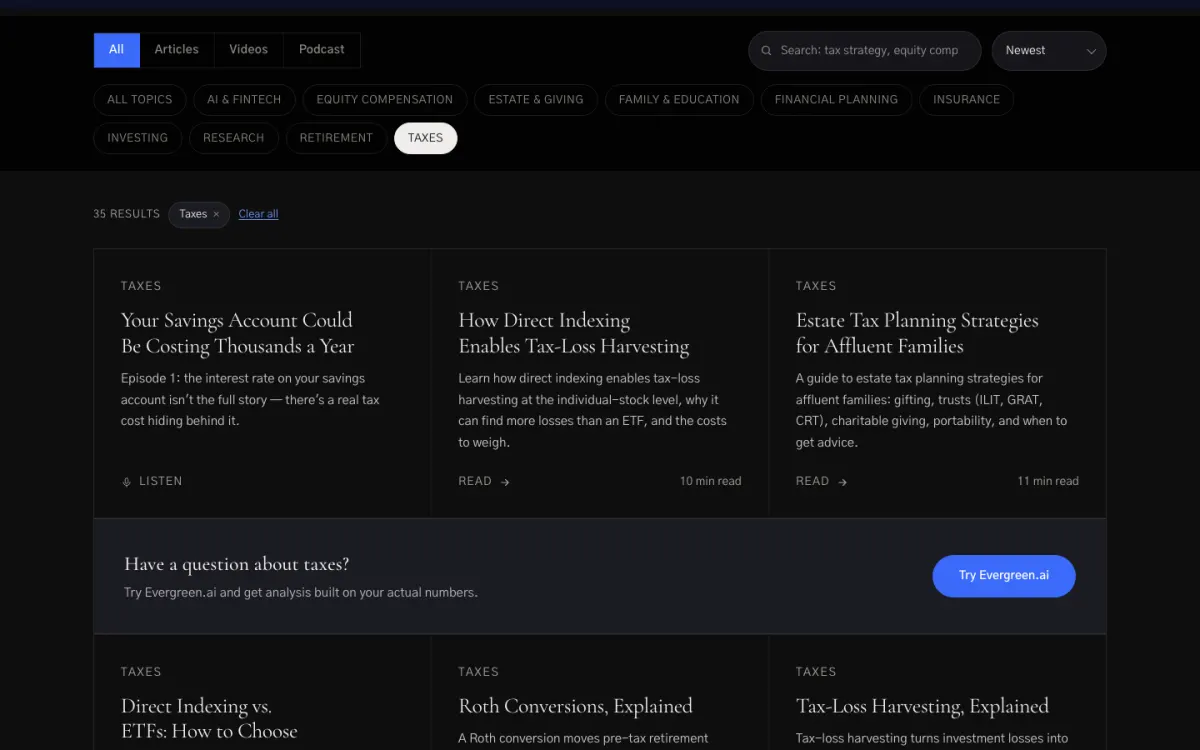Screen dimensions: 1200x750
Task: Filter by INSURANCE topic
Action: coord(967,100)
